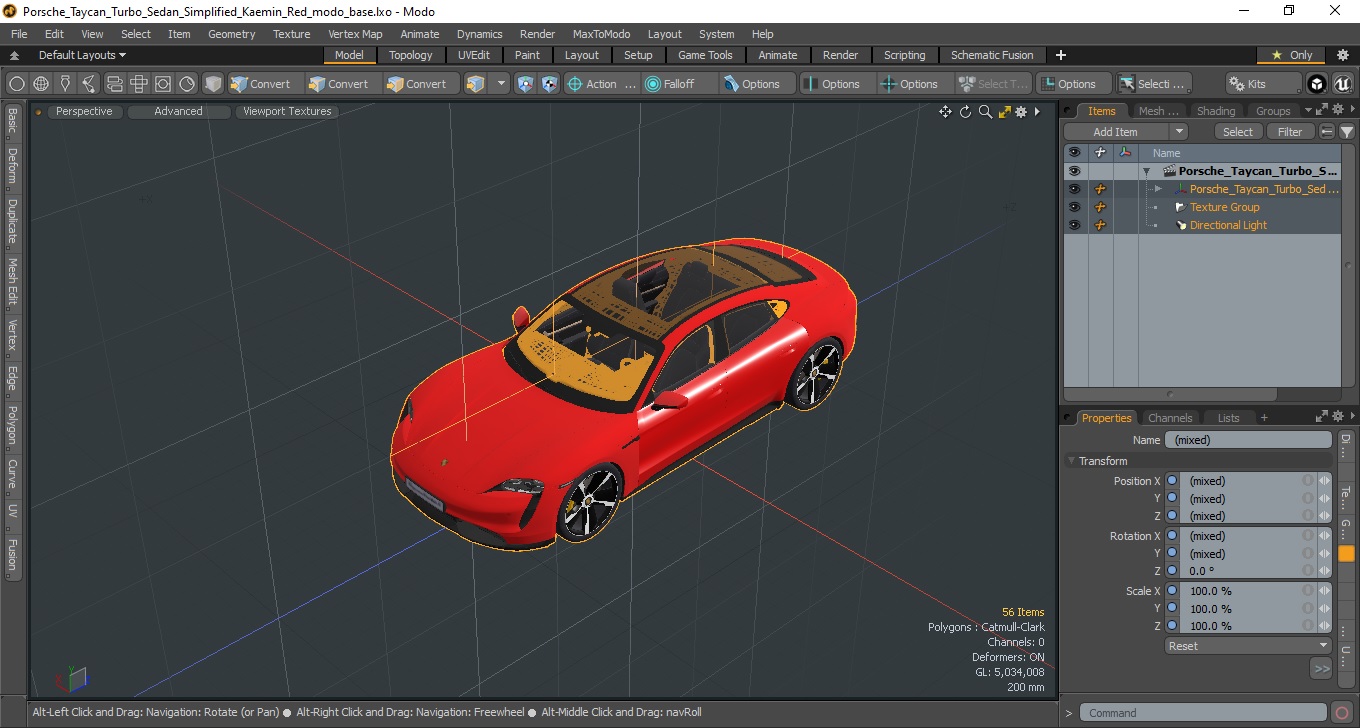This screenshot has height=728, width=1360.
Task: Click the globe mesh icon in toolbar
Action: pos(41,84)
